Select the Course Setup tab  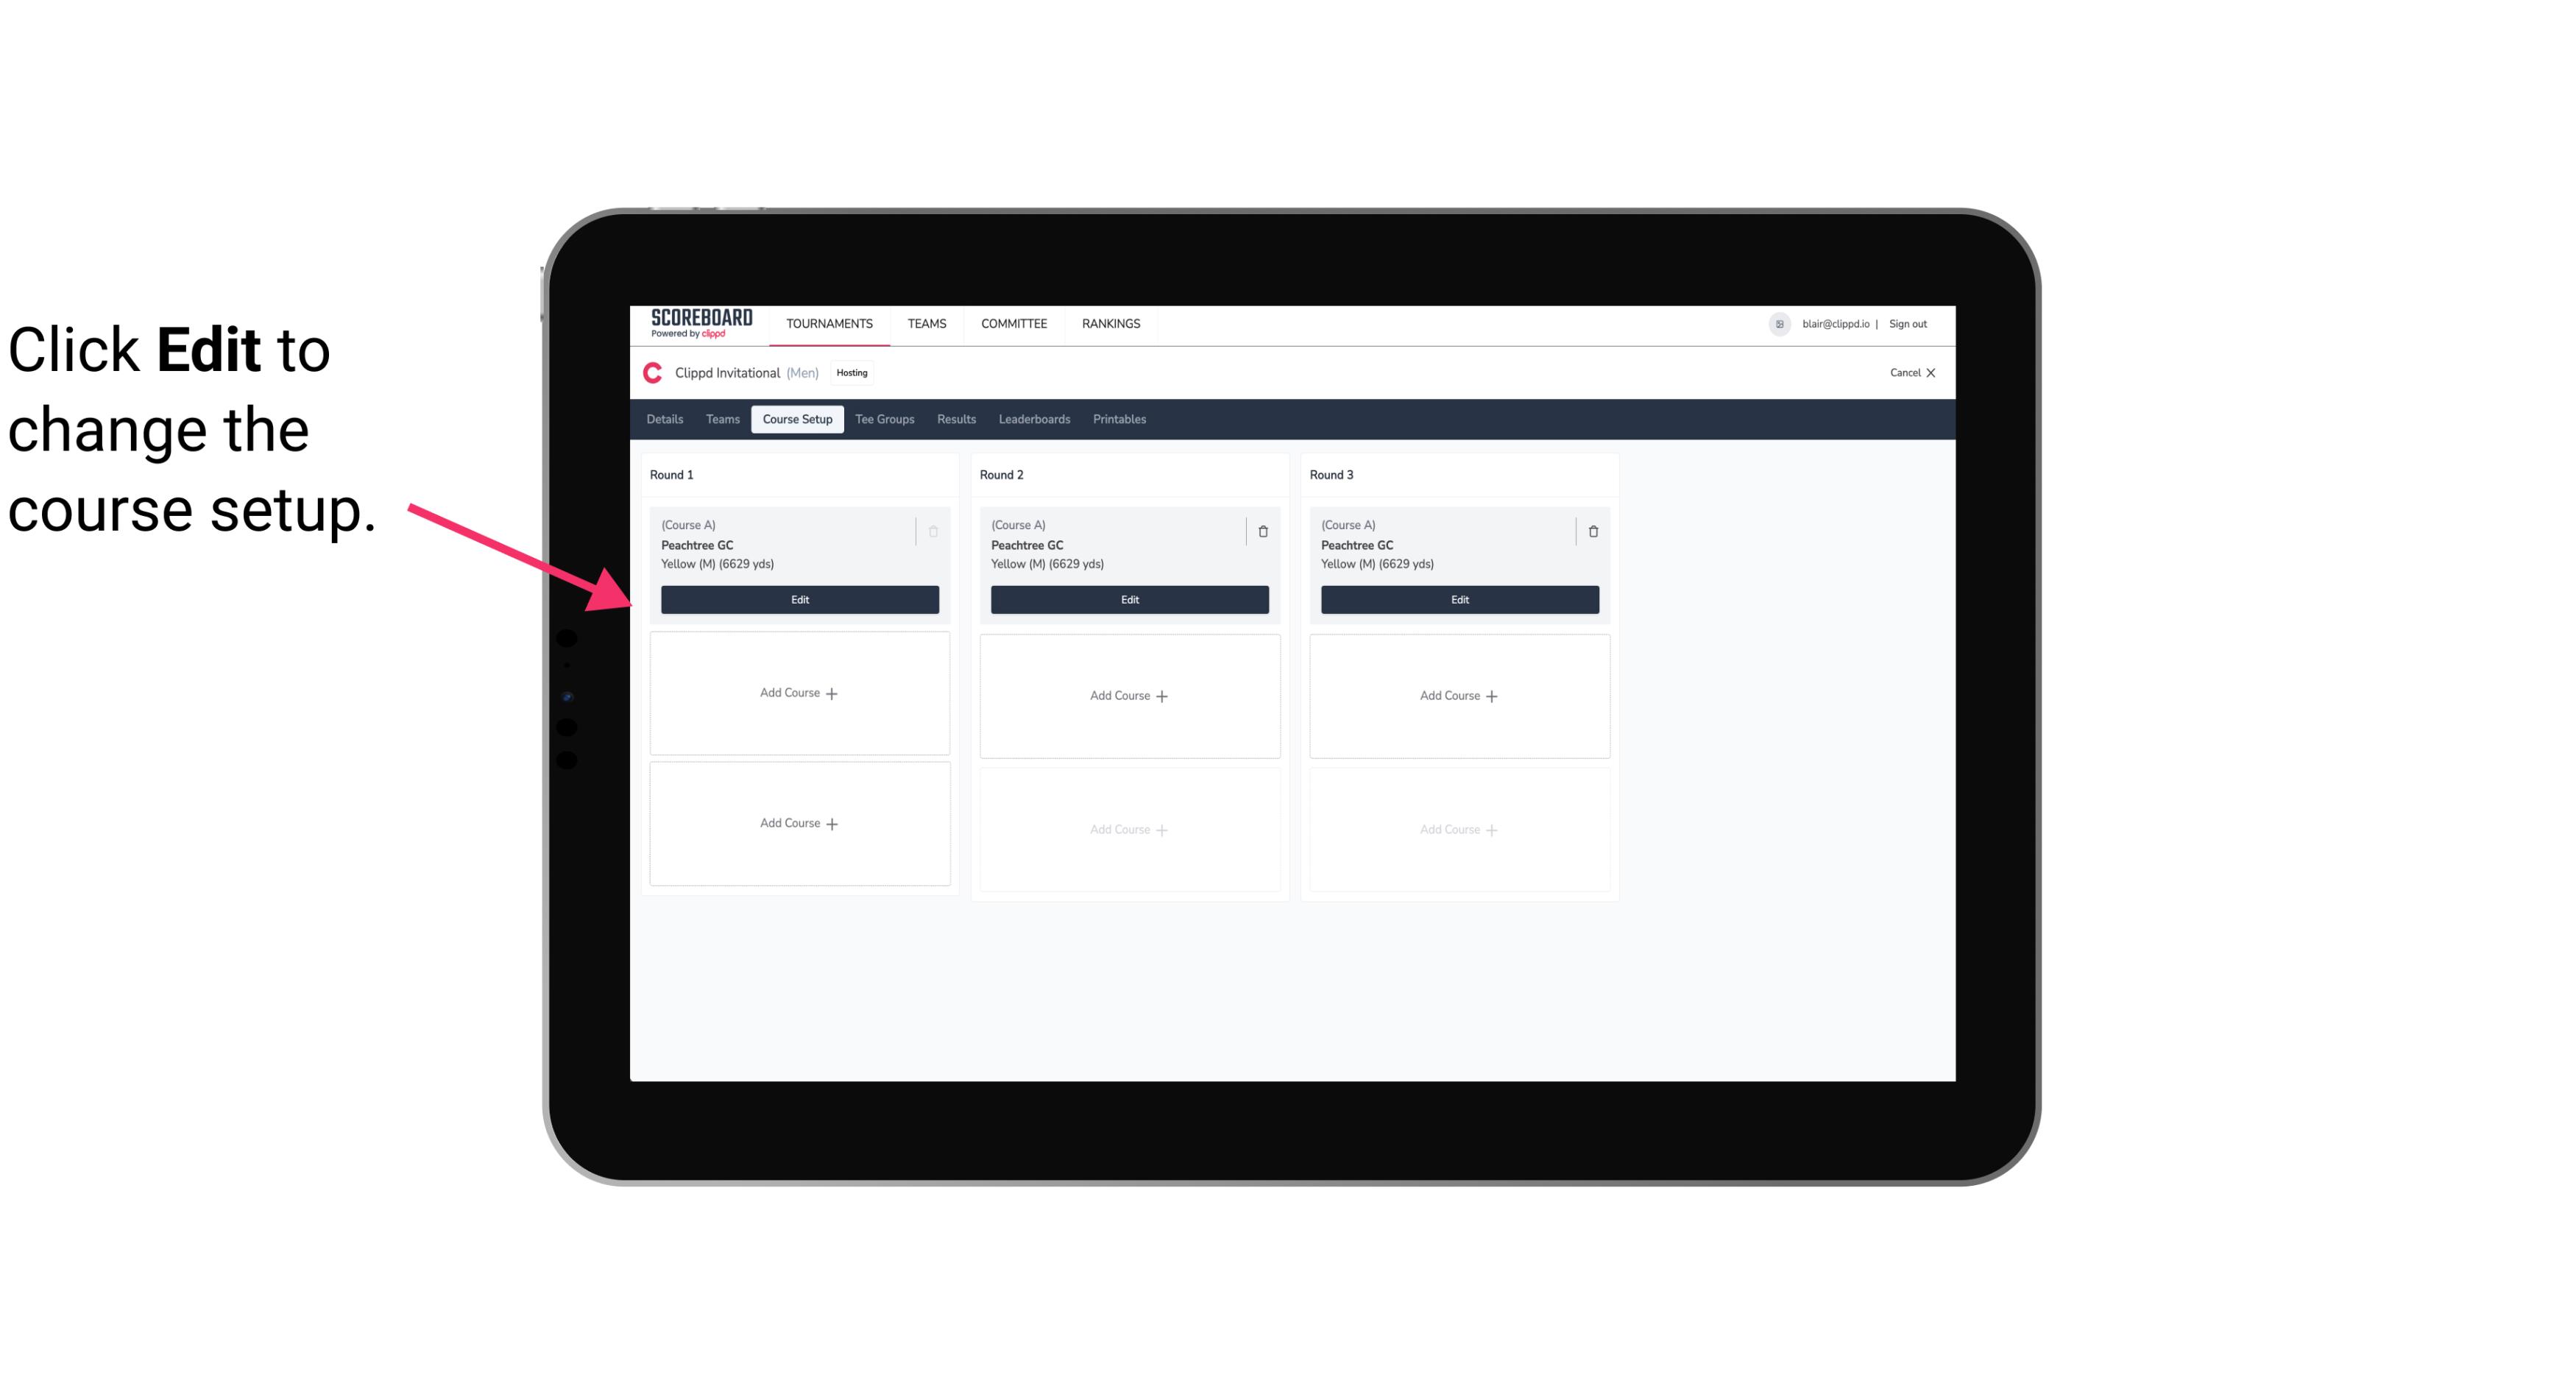796,420
